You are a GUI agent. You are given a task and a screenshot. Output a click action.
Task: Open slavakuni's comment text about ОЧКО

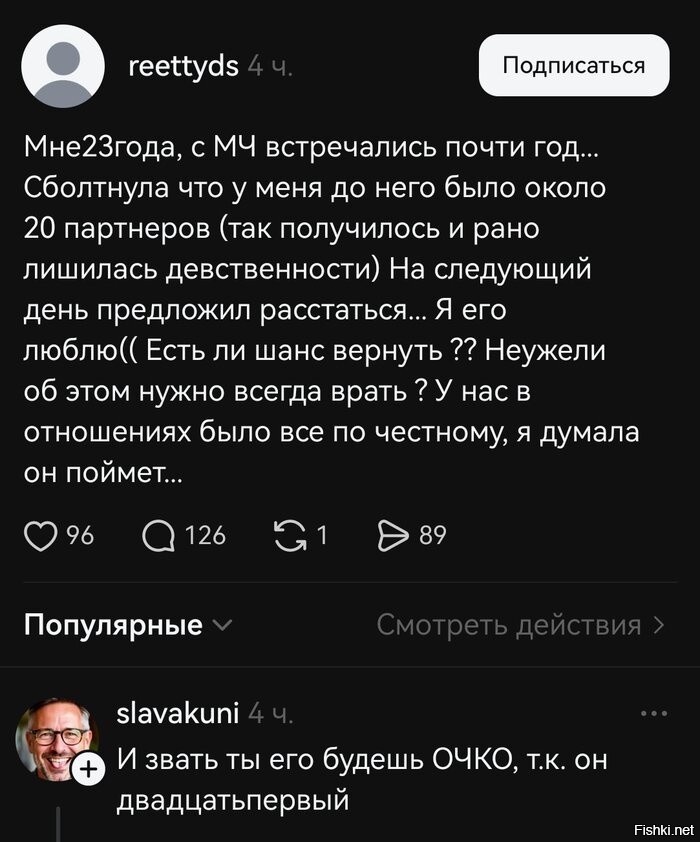(362, 780)
